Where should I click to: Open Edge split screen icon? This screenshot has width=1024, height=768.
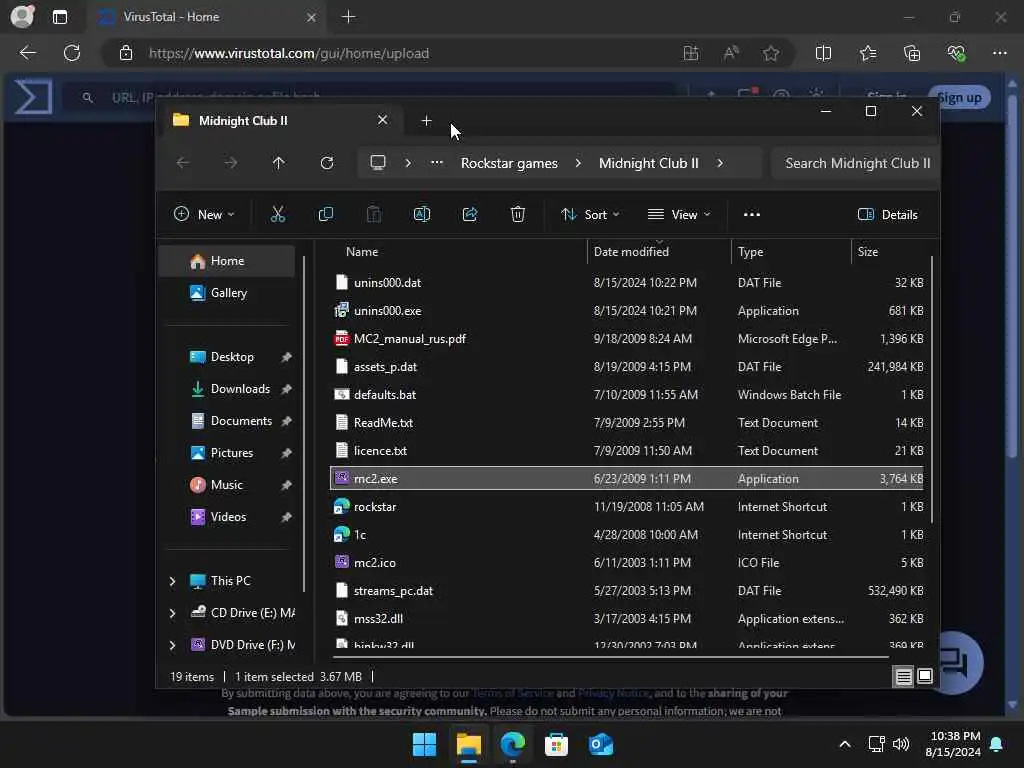[824, 53]
